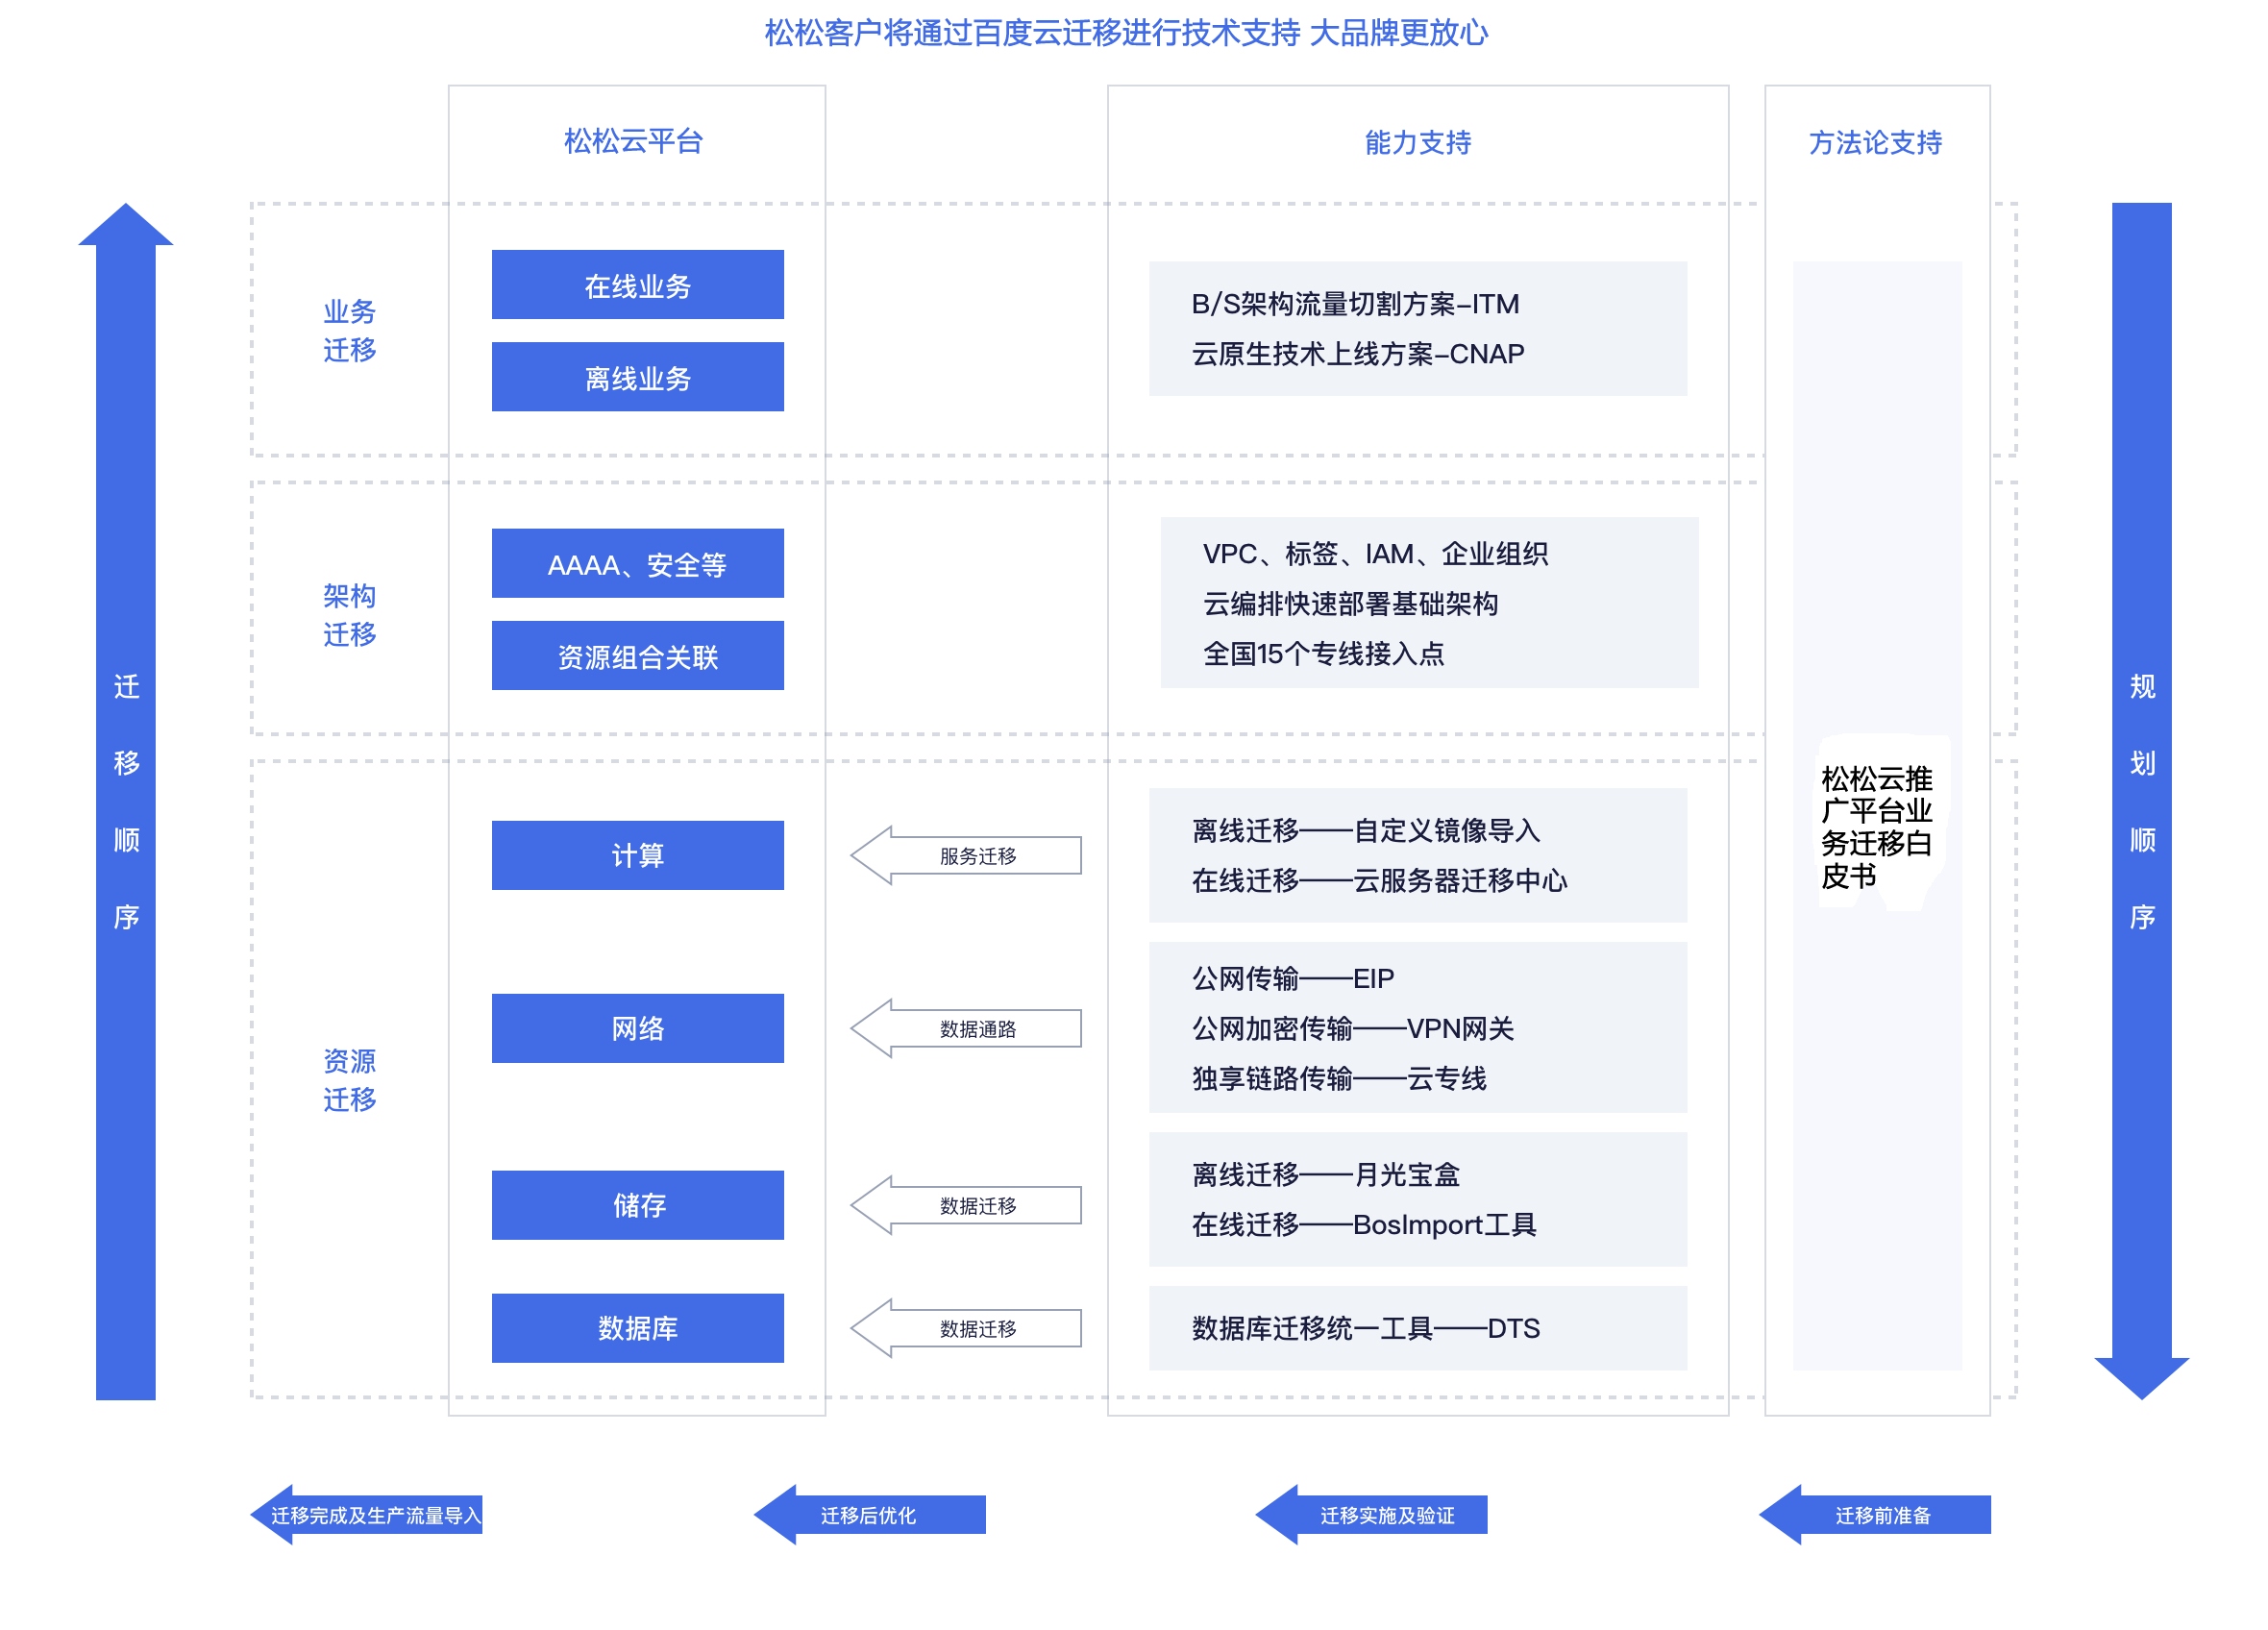Click the 架构迁移 row label
This screenshot has height=1630, width=2268.
tap(349, 615)
